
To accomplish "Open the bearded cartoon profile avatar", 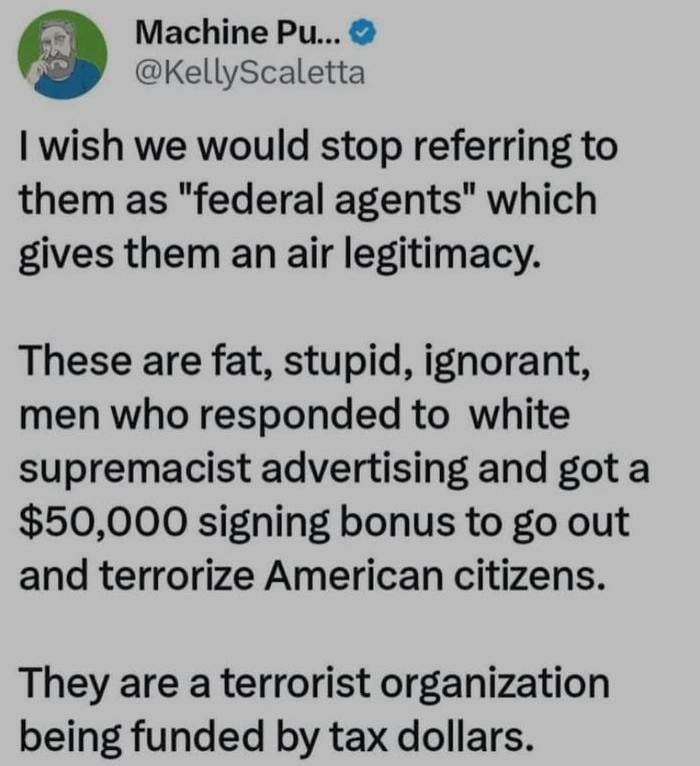I will tap(63, 54).
